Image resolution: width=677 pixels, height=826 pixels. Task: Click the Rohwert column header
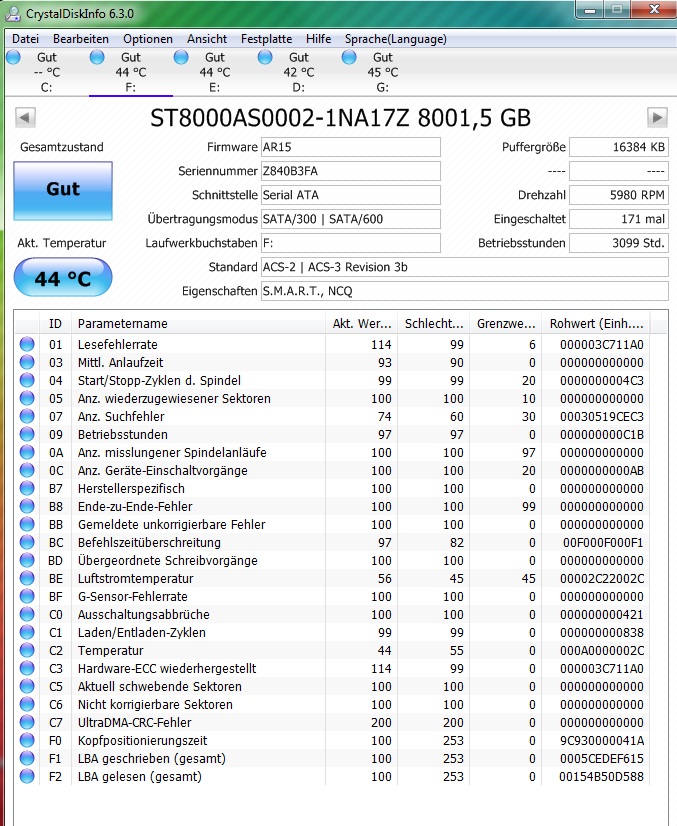[x=596, y=323]
